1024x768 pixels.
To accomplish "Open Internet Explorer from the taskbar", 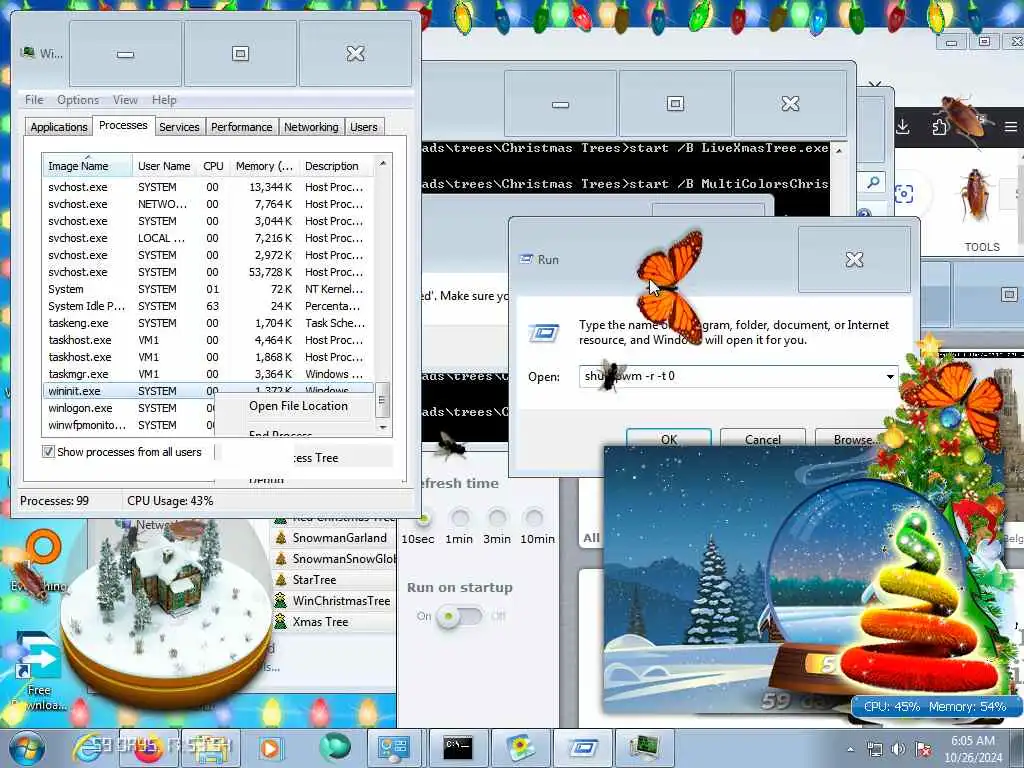I will [x=89, y=748].
